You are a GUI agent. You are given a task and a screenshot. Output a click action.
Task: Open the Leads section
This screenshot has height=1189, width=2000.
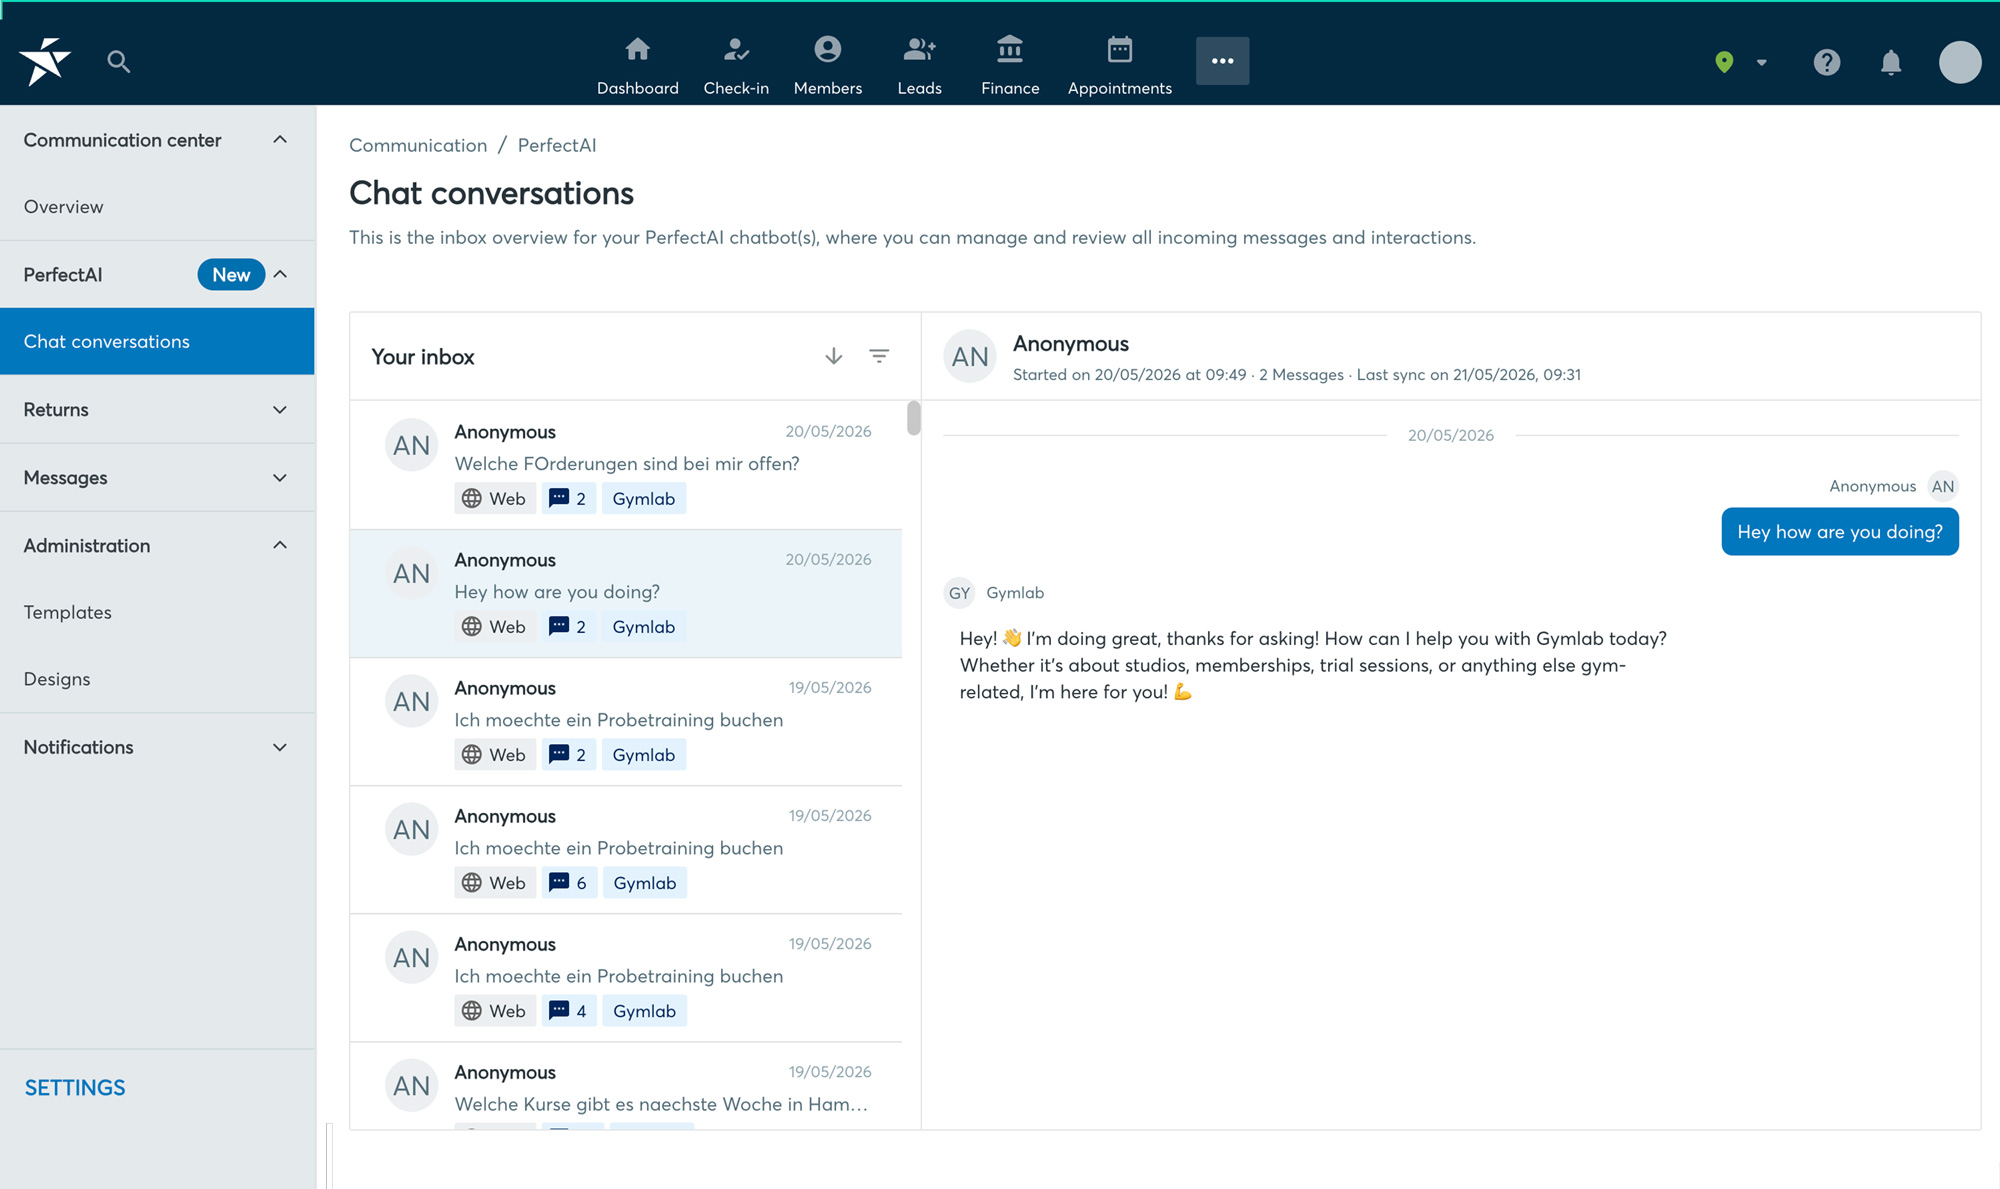pos(919,66)
